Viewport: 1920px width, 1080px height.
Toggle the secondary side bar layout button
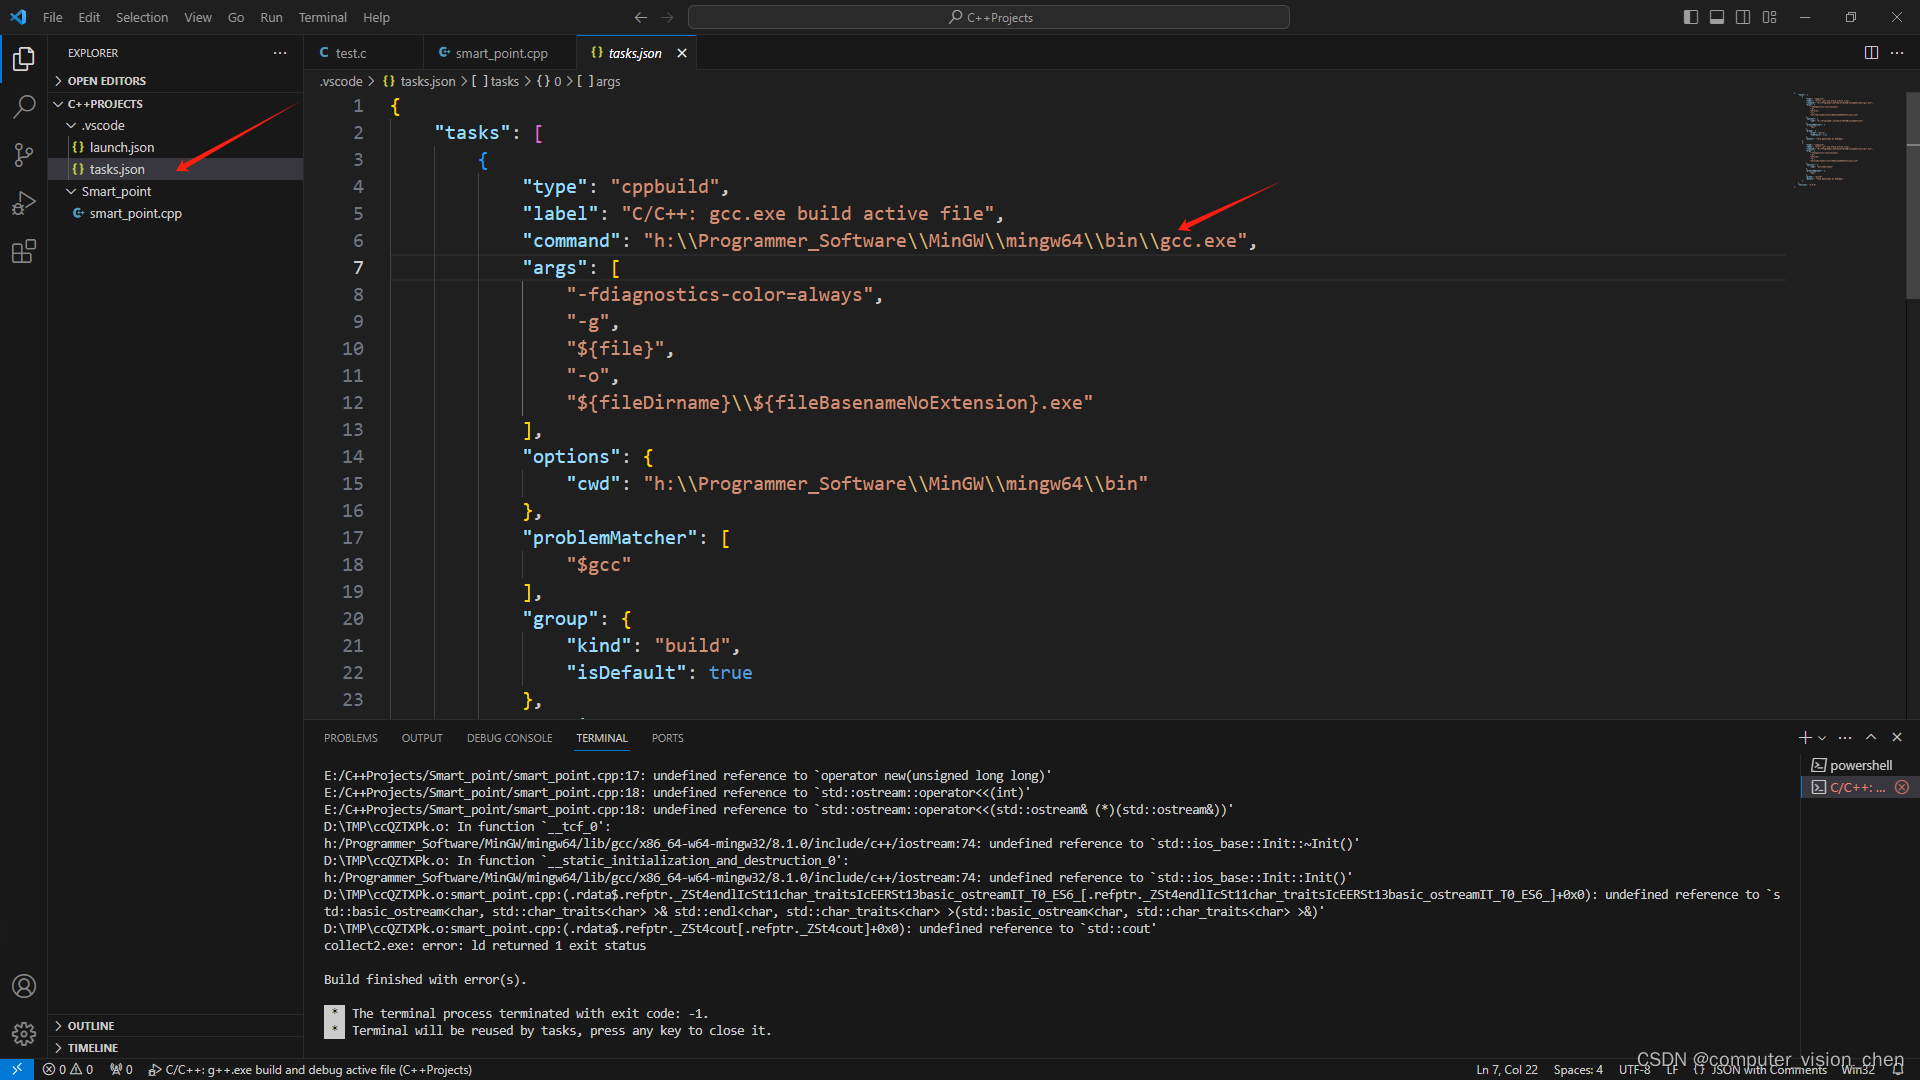[1743, 17]
